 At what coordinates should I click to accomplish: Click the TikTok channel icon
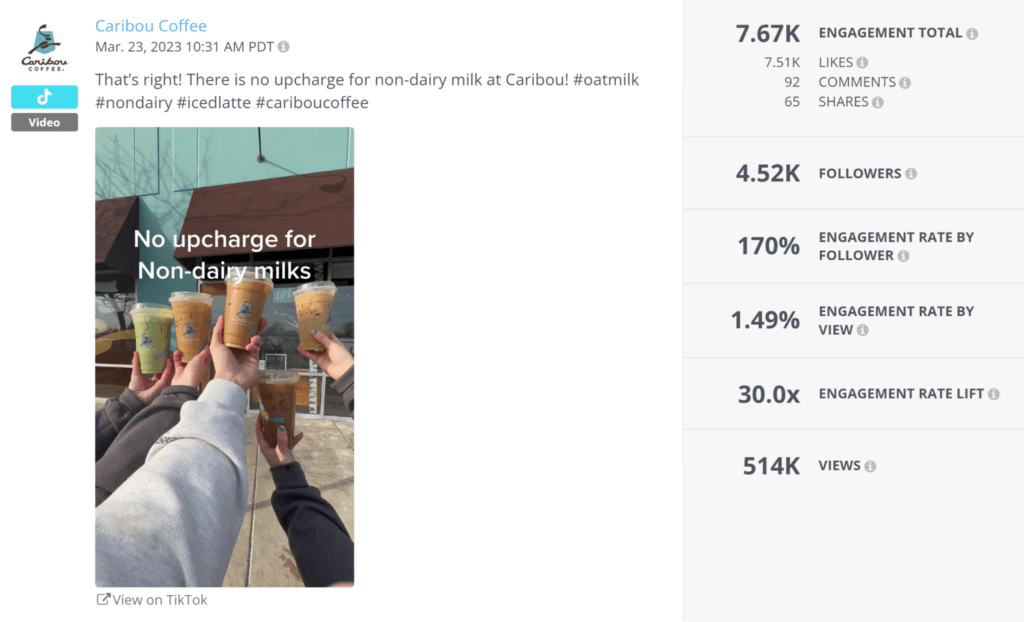pyautogui.click(x=43, y=97)
